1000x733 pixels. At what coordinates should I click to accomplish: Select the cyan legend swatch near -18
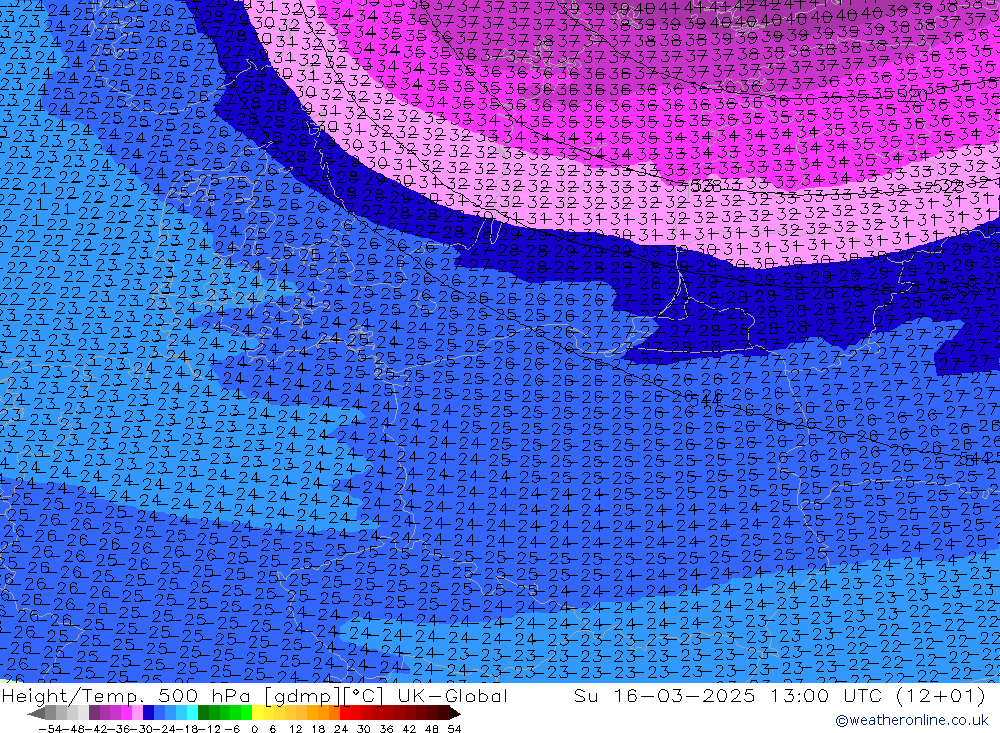(192, 713)
